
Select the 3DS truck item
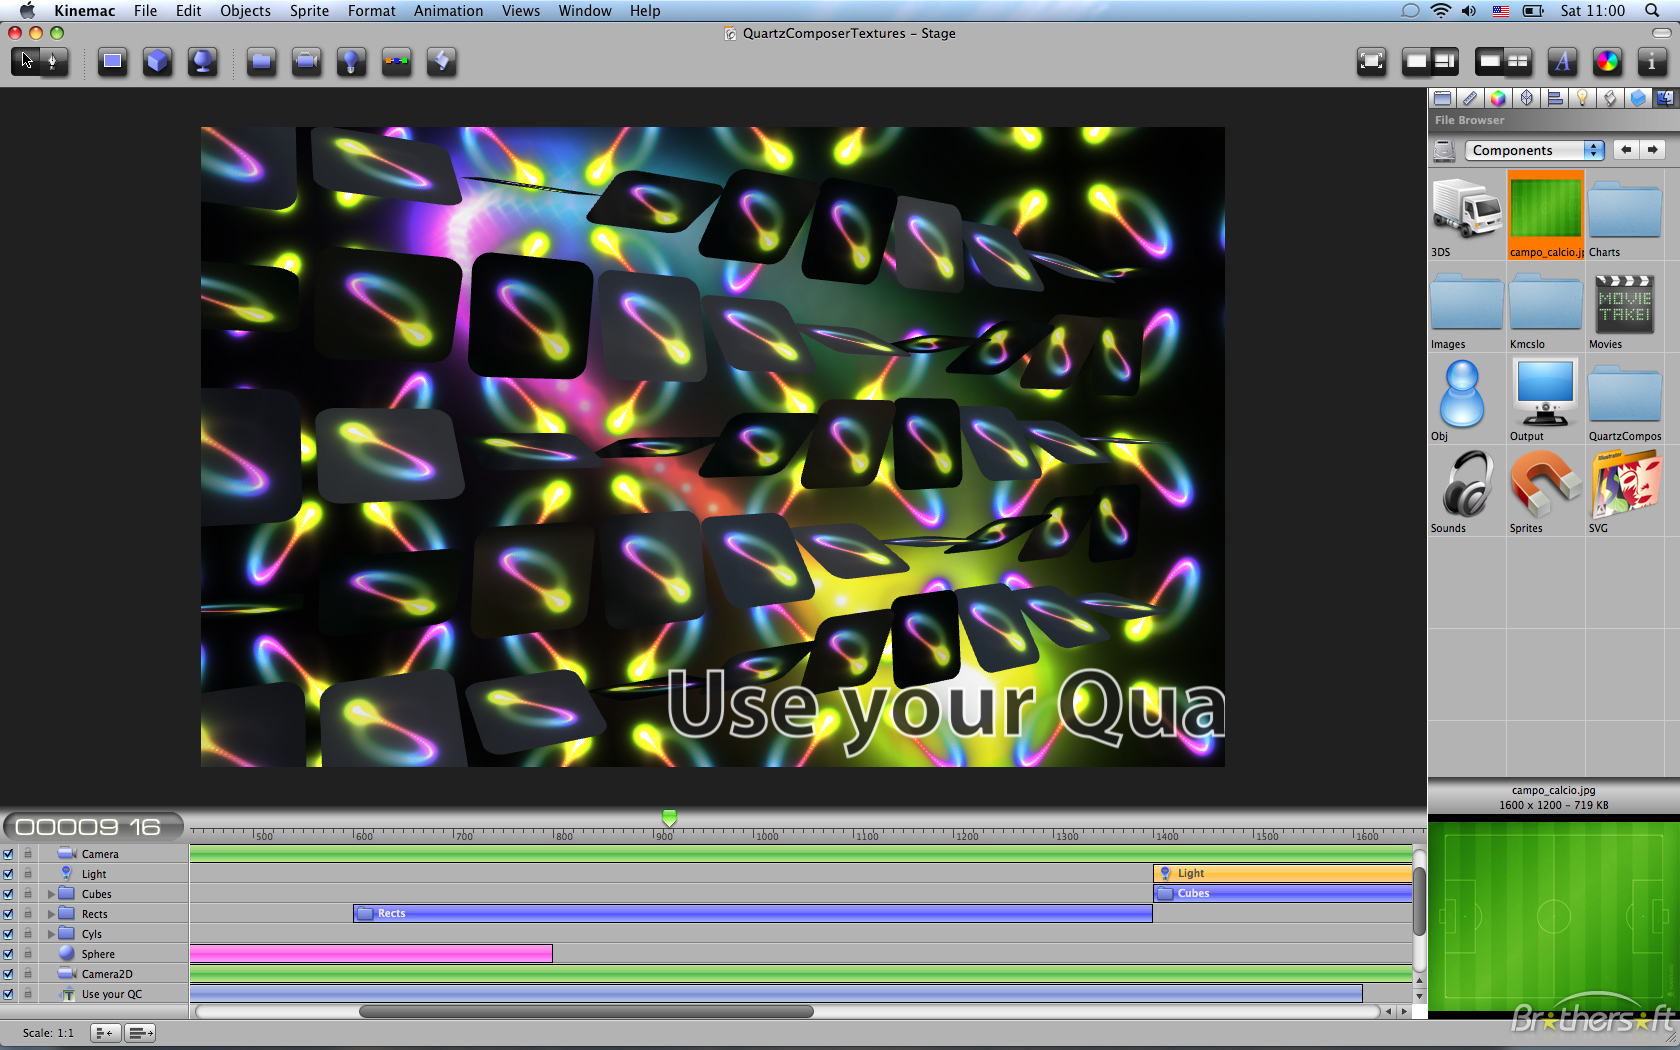tap(1467, 215)
